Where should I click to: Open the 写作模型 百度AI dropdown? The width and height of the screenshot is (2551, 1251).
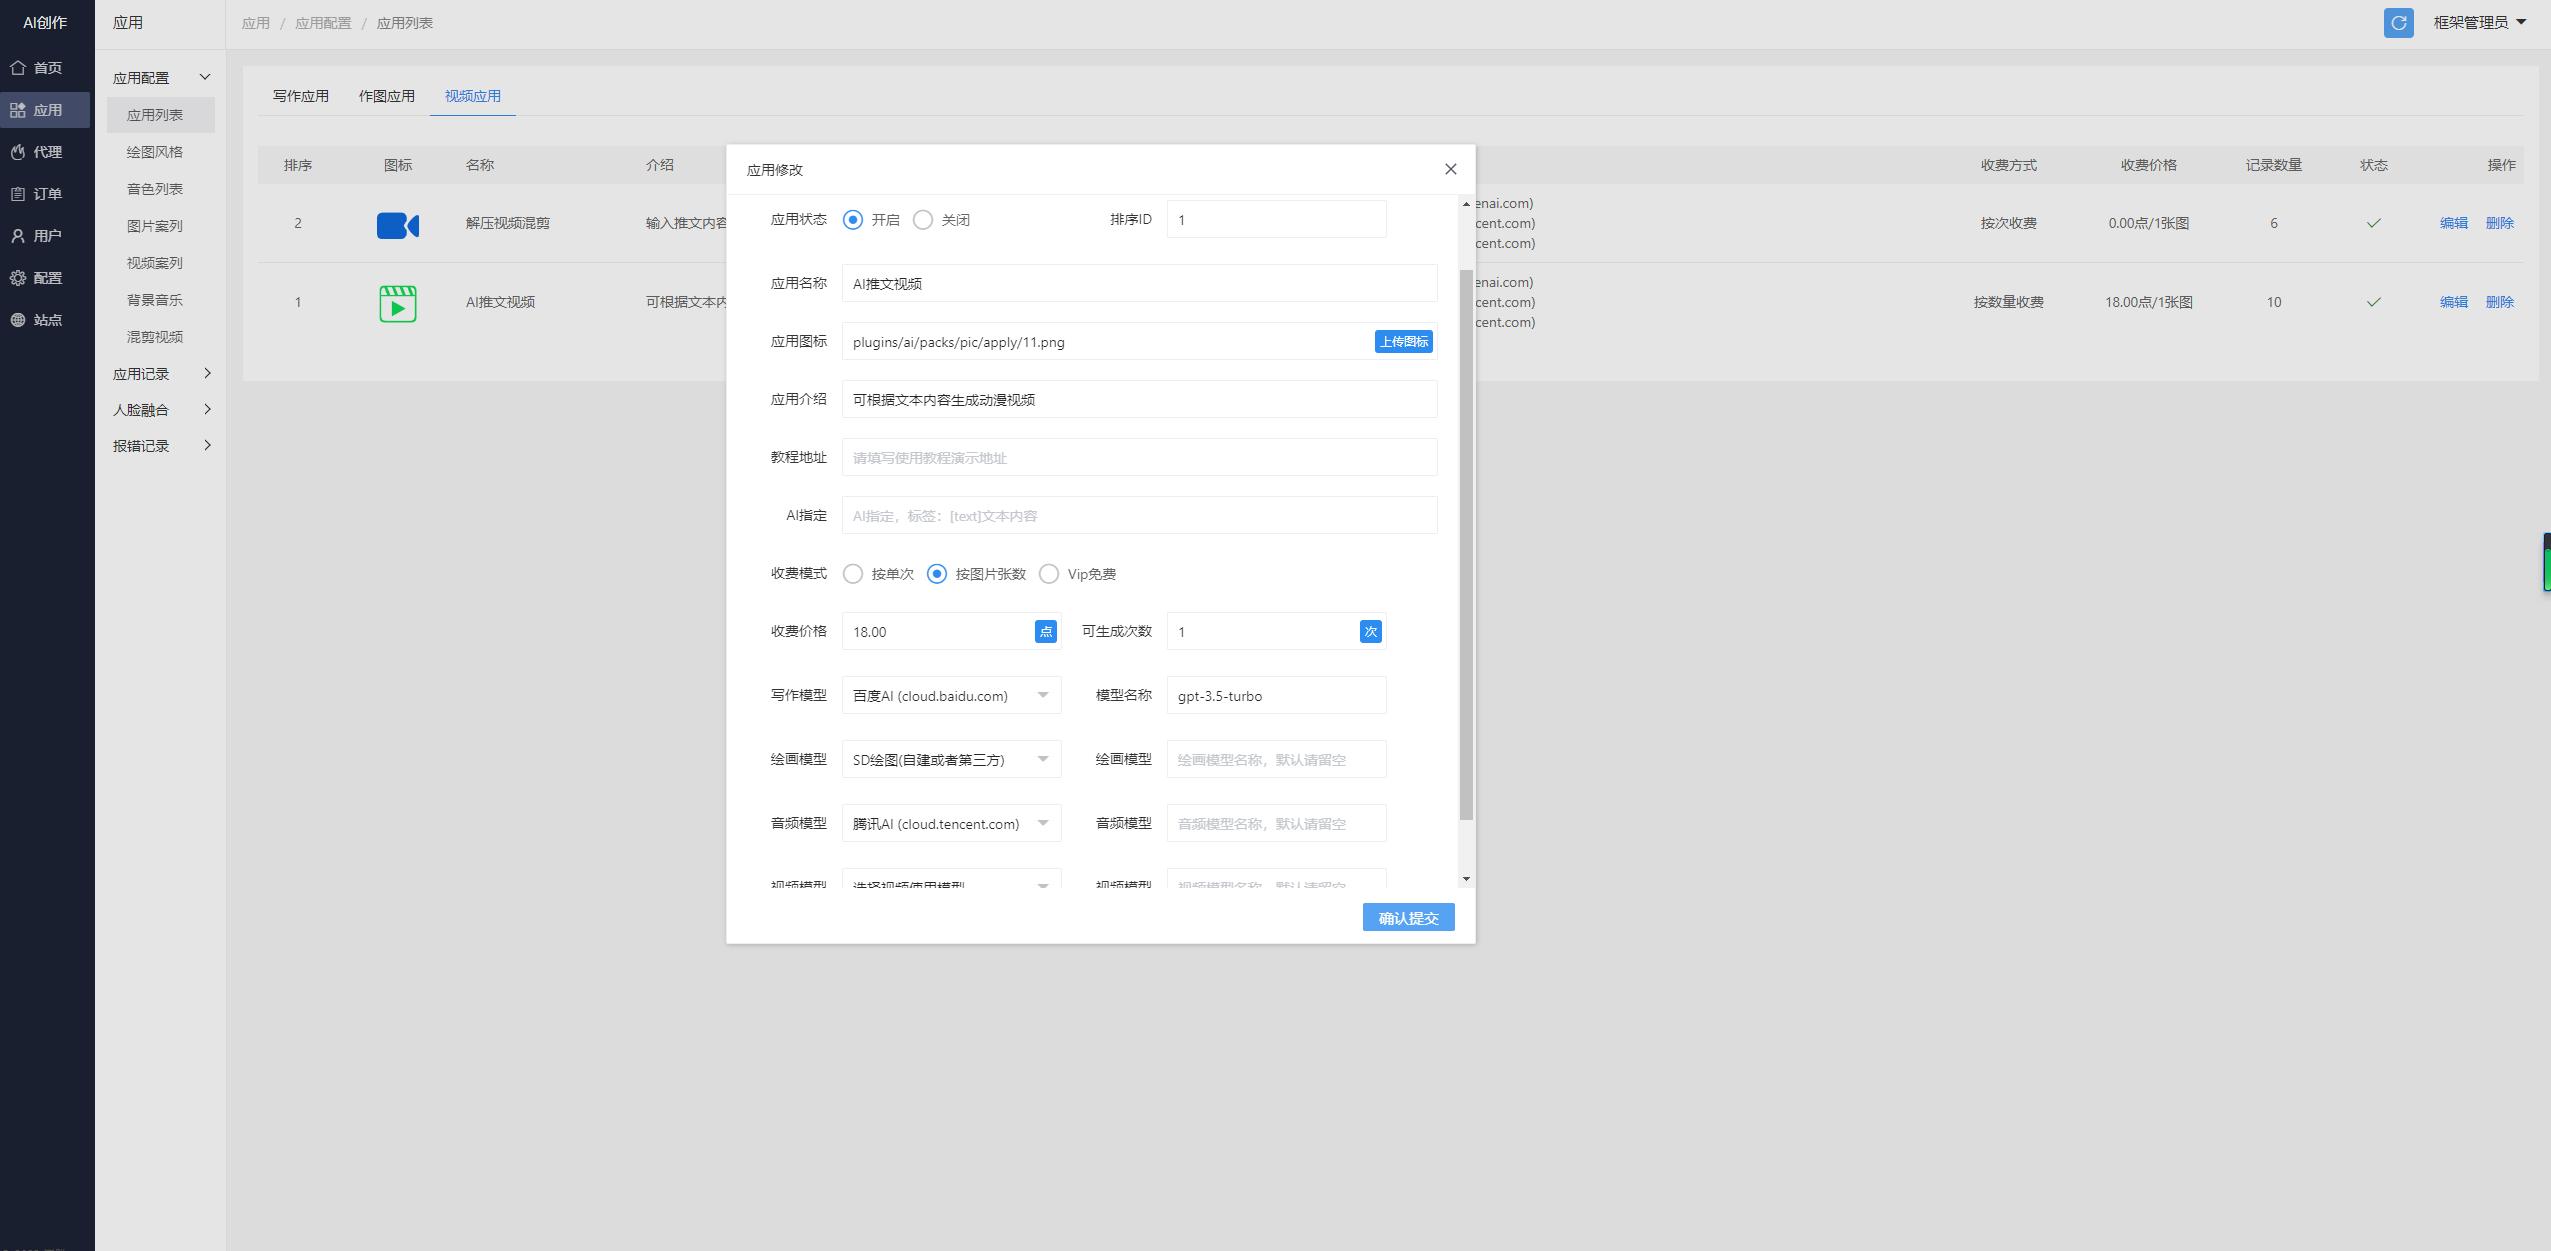point(951,696)
